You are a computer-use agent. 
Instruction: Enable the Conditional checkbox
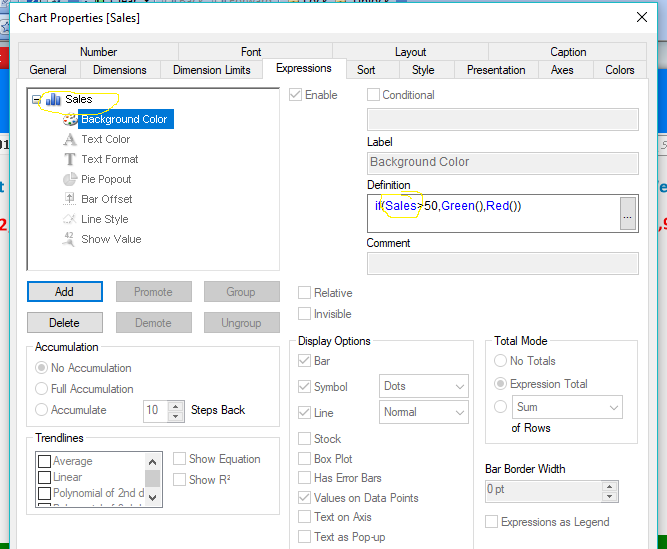[x=374, y=96]
